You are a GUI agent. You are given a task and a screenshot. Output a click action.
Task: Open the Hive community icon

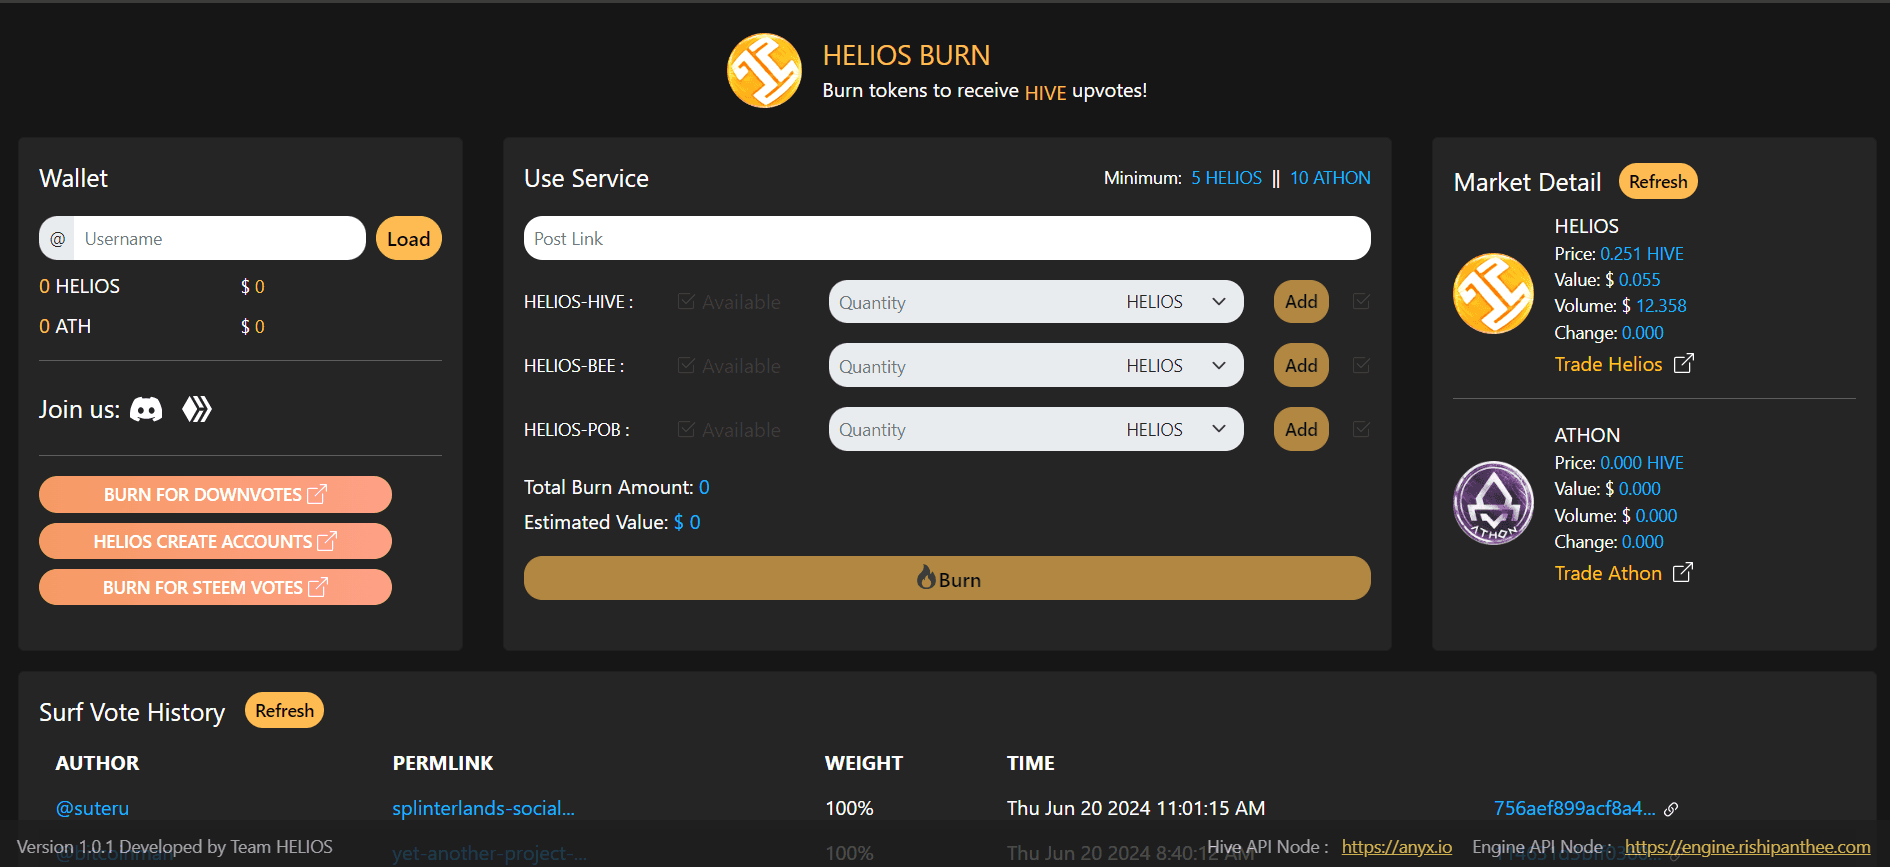click(x=197, y=409)
